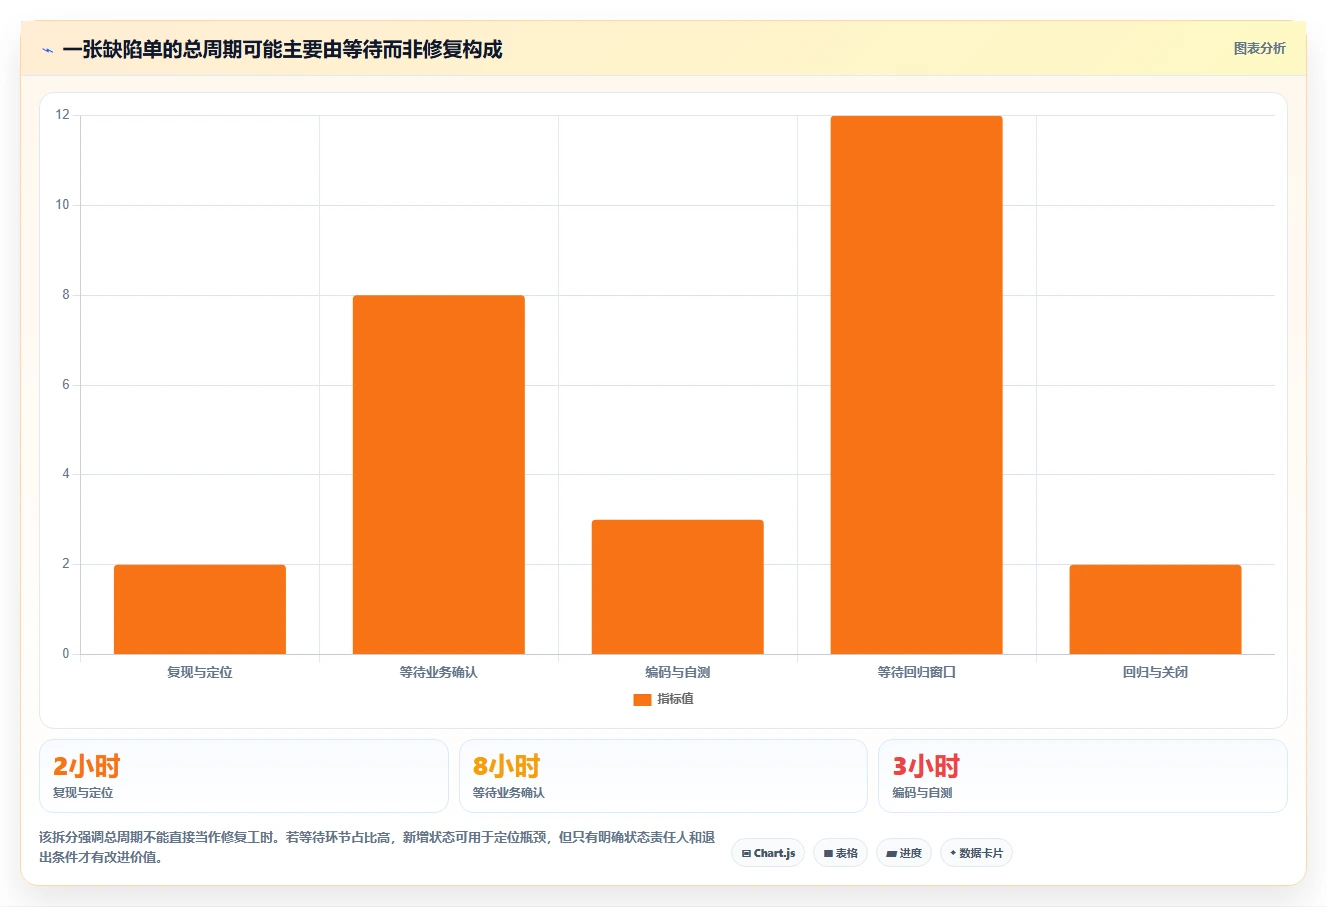
Task: Select the 数据卡片 tag chip
Action: 976,853
